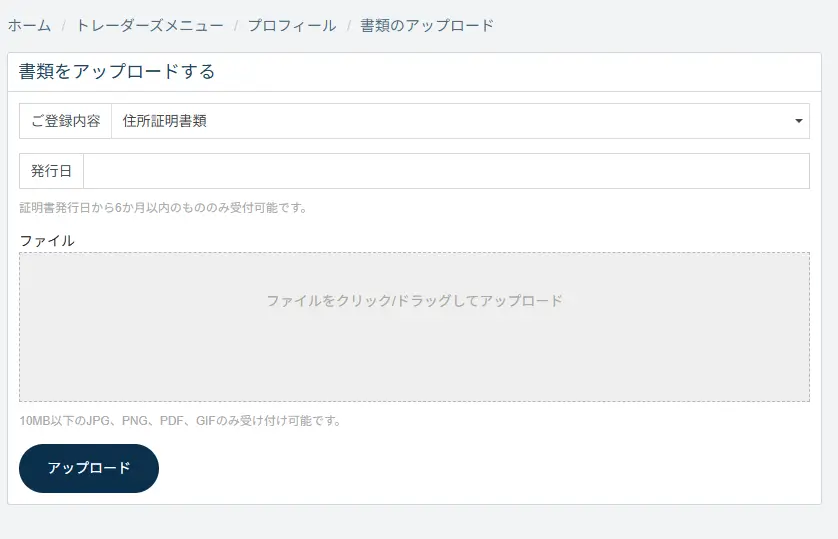The height and width of the screenshot is (539, 838).
Task: Go to プロフィール in the breadcrumb
Action: click(x=292, y=25)
